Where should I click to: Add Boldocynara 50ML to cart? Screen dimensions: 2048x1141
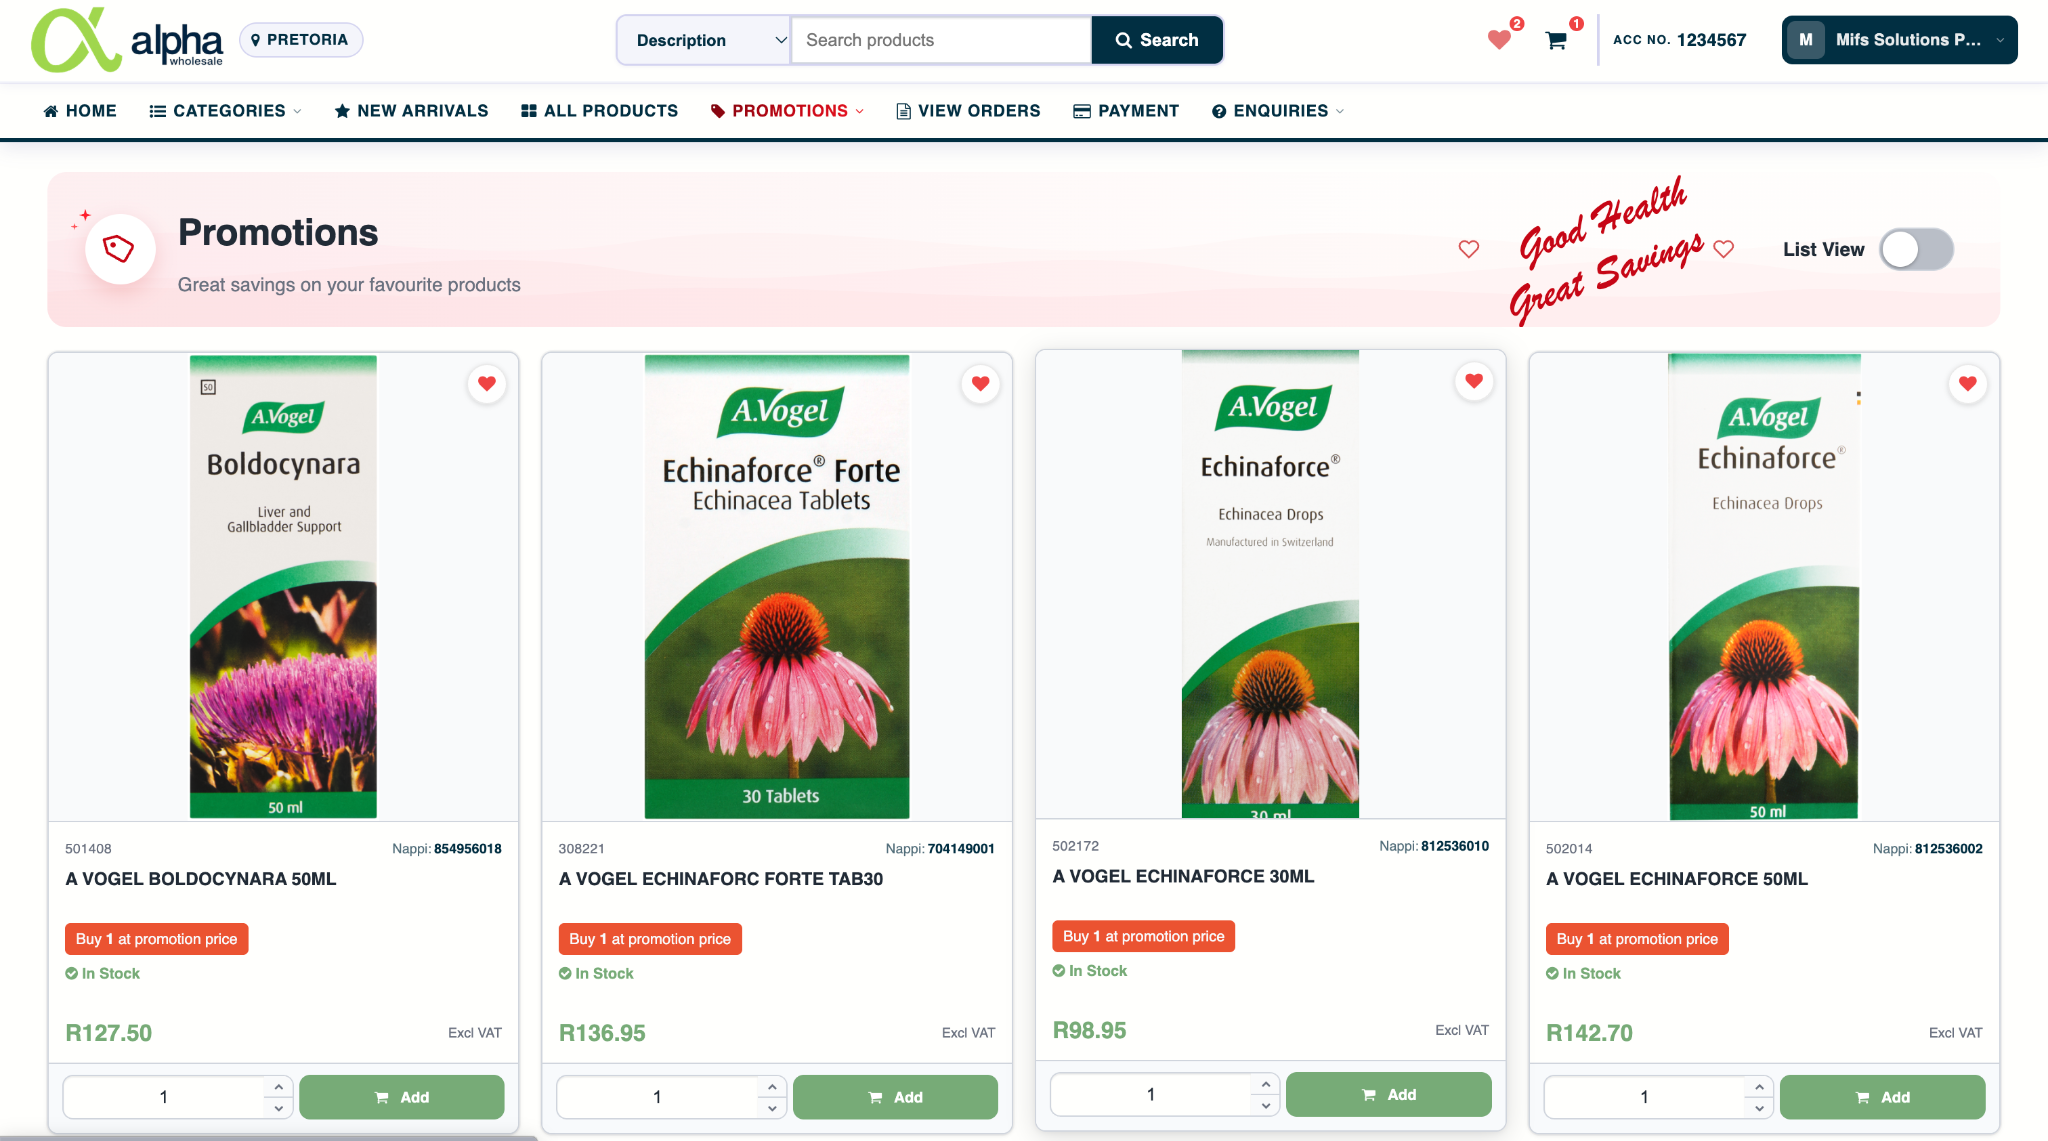[x=402, y=1097]
